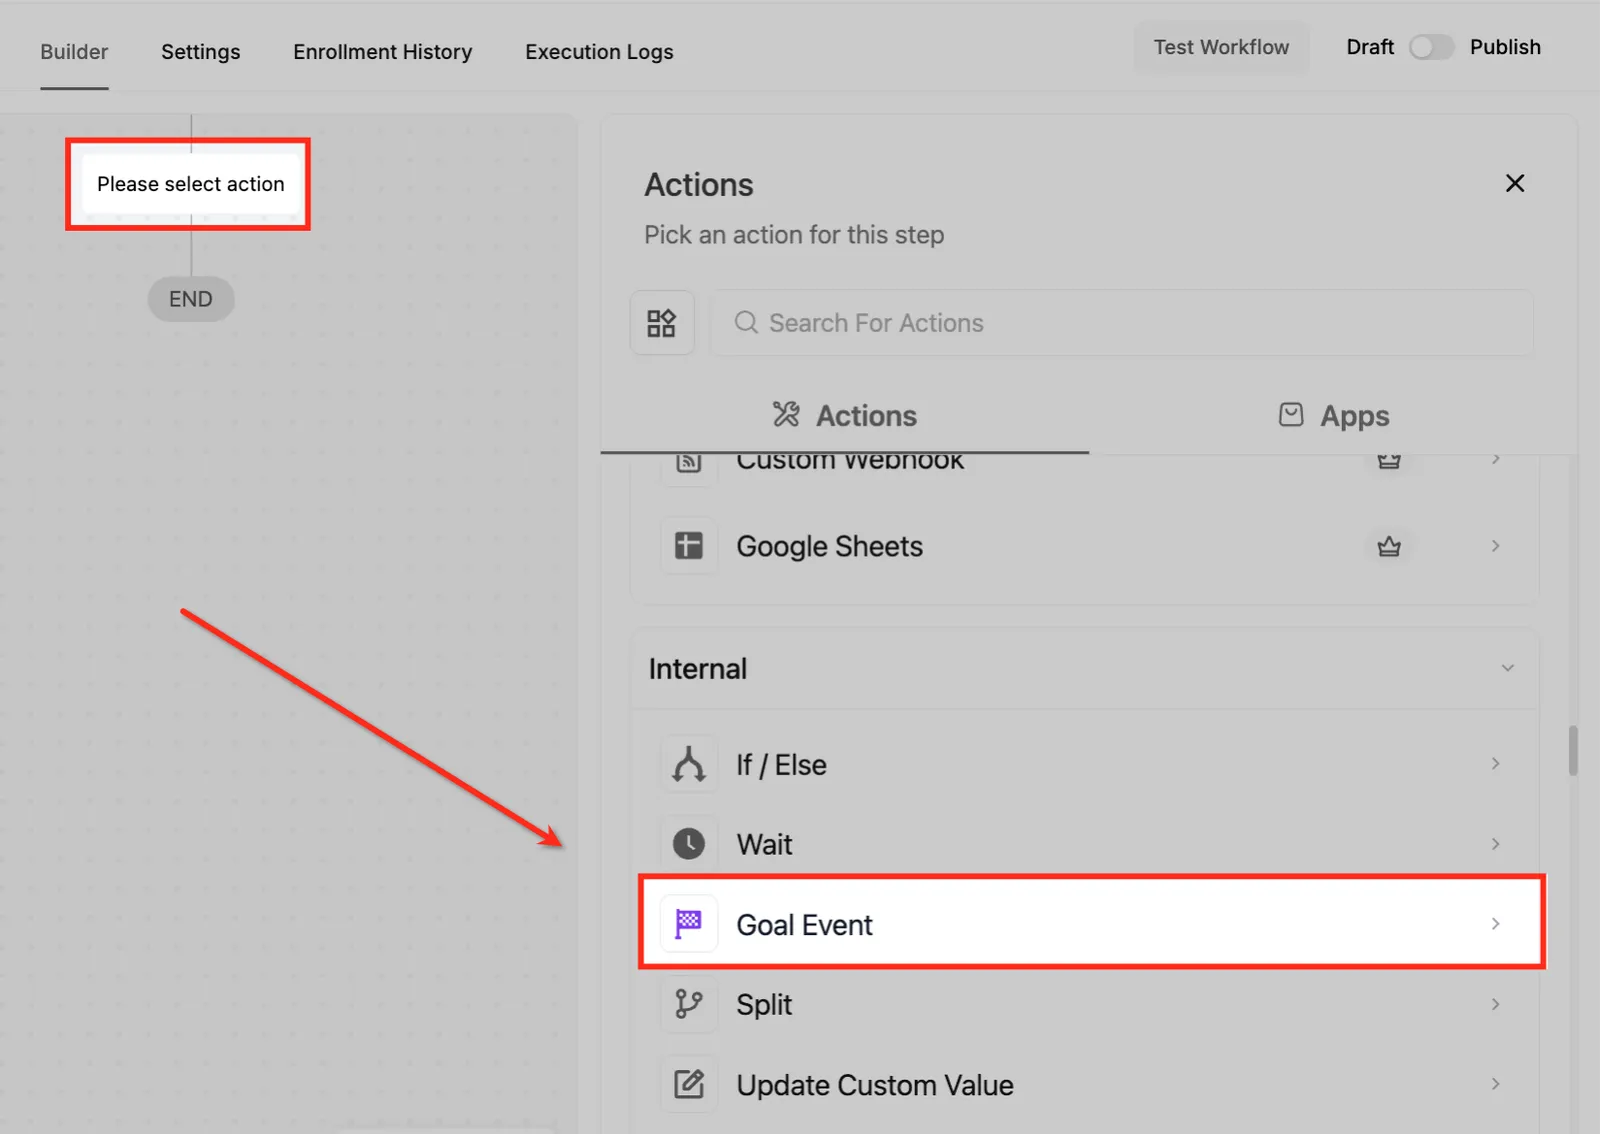Click the Search For Actions field
Screen dimensions: 1600x1134
pyautogui.click(x=1121, y=323)
